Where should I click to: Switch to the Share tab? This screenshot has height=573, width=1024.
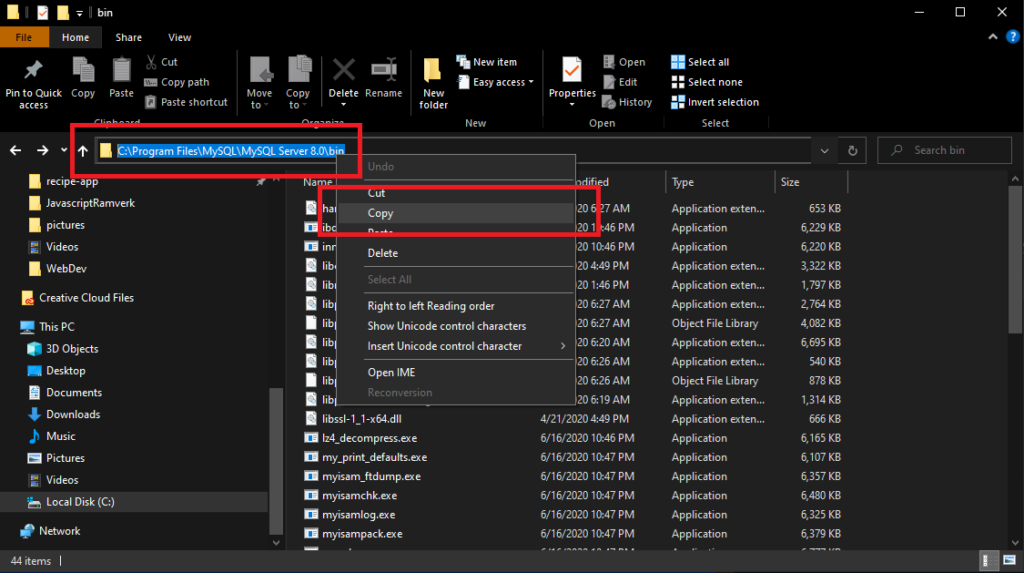(129, 37)
